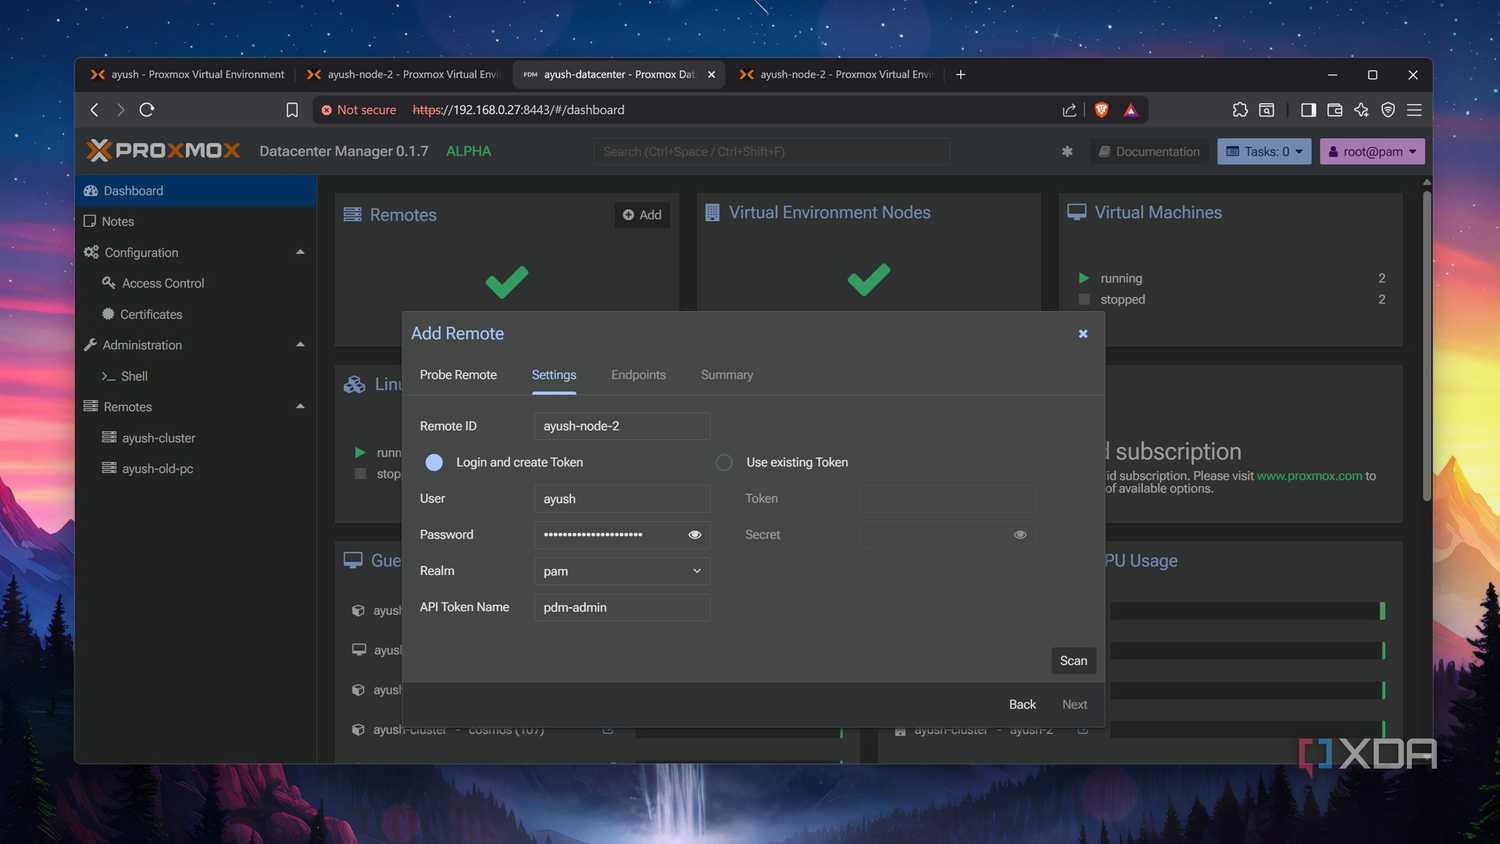The width and height of the screenshot is (1500, 844).
Task: Click Back in Add Remote dialog
Action: pos(1022,705)
